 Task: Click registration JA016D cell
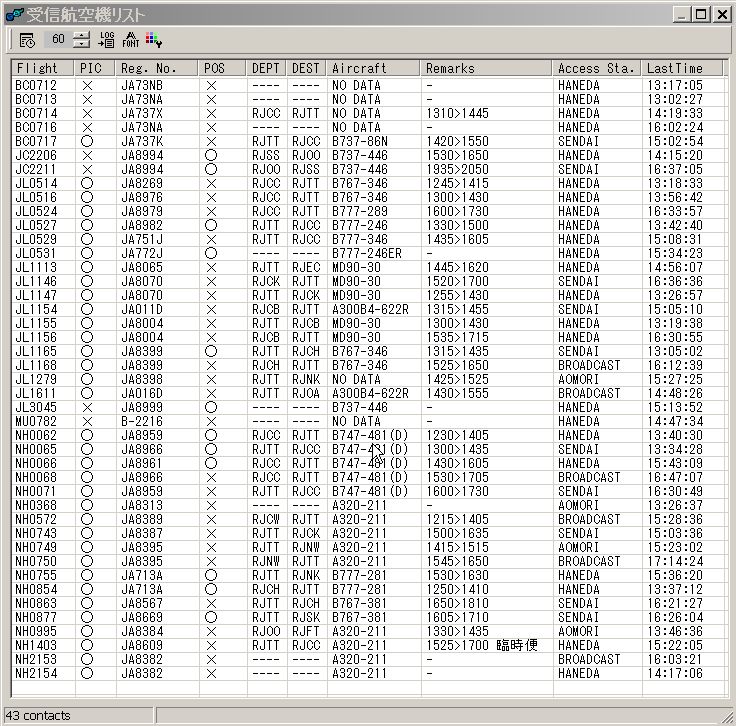(x=142, y=393)
